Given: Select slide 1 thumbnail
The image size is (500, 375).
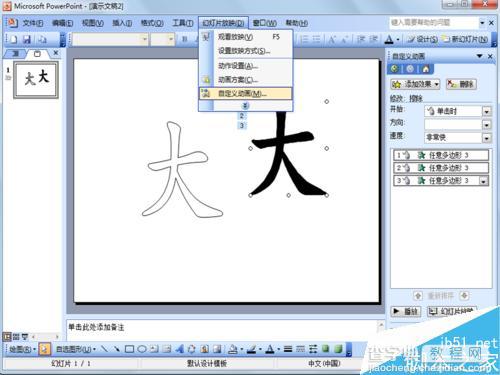Looking at the screenshot, I should click(x=36, y=80).
